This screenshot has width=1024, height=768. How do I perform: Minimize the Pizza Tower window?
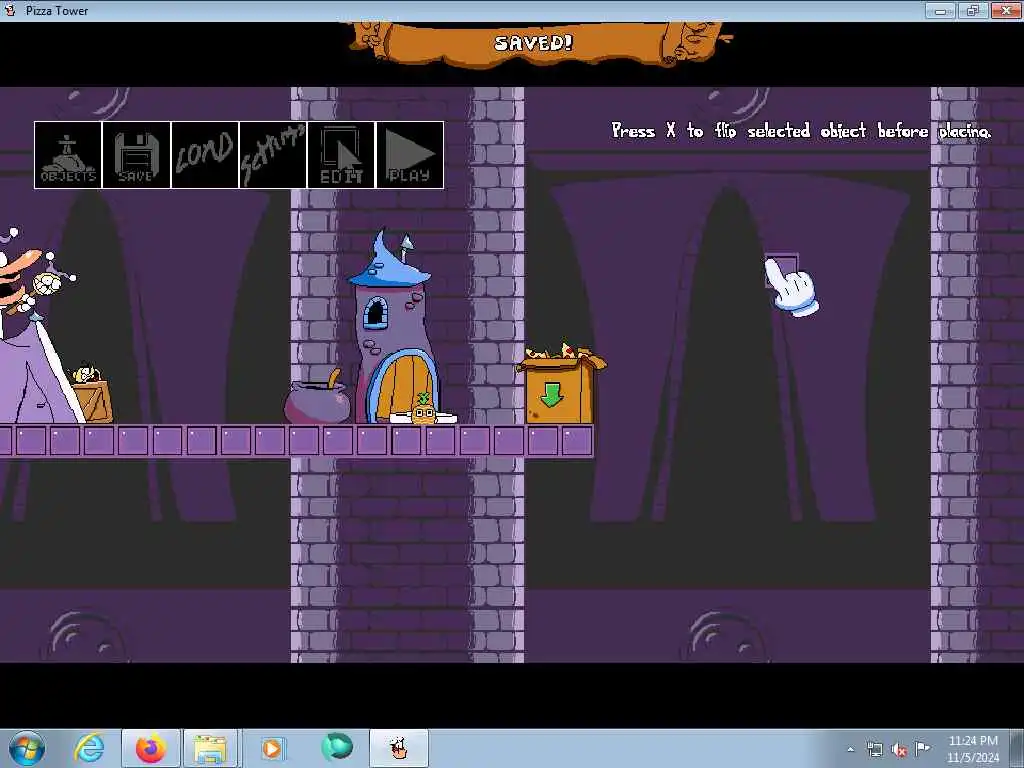941,10
